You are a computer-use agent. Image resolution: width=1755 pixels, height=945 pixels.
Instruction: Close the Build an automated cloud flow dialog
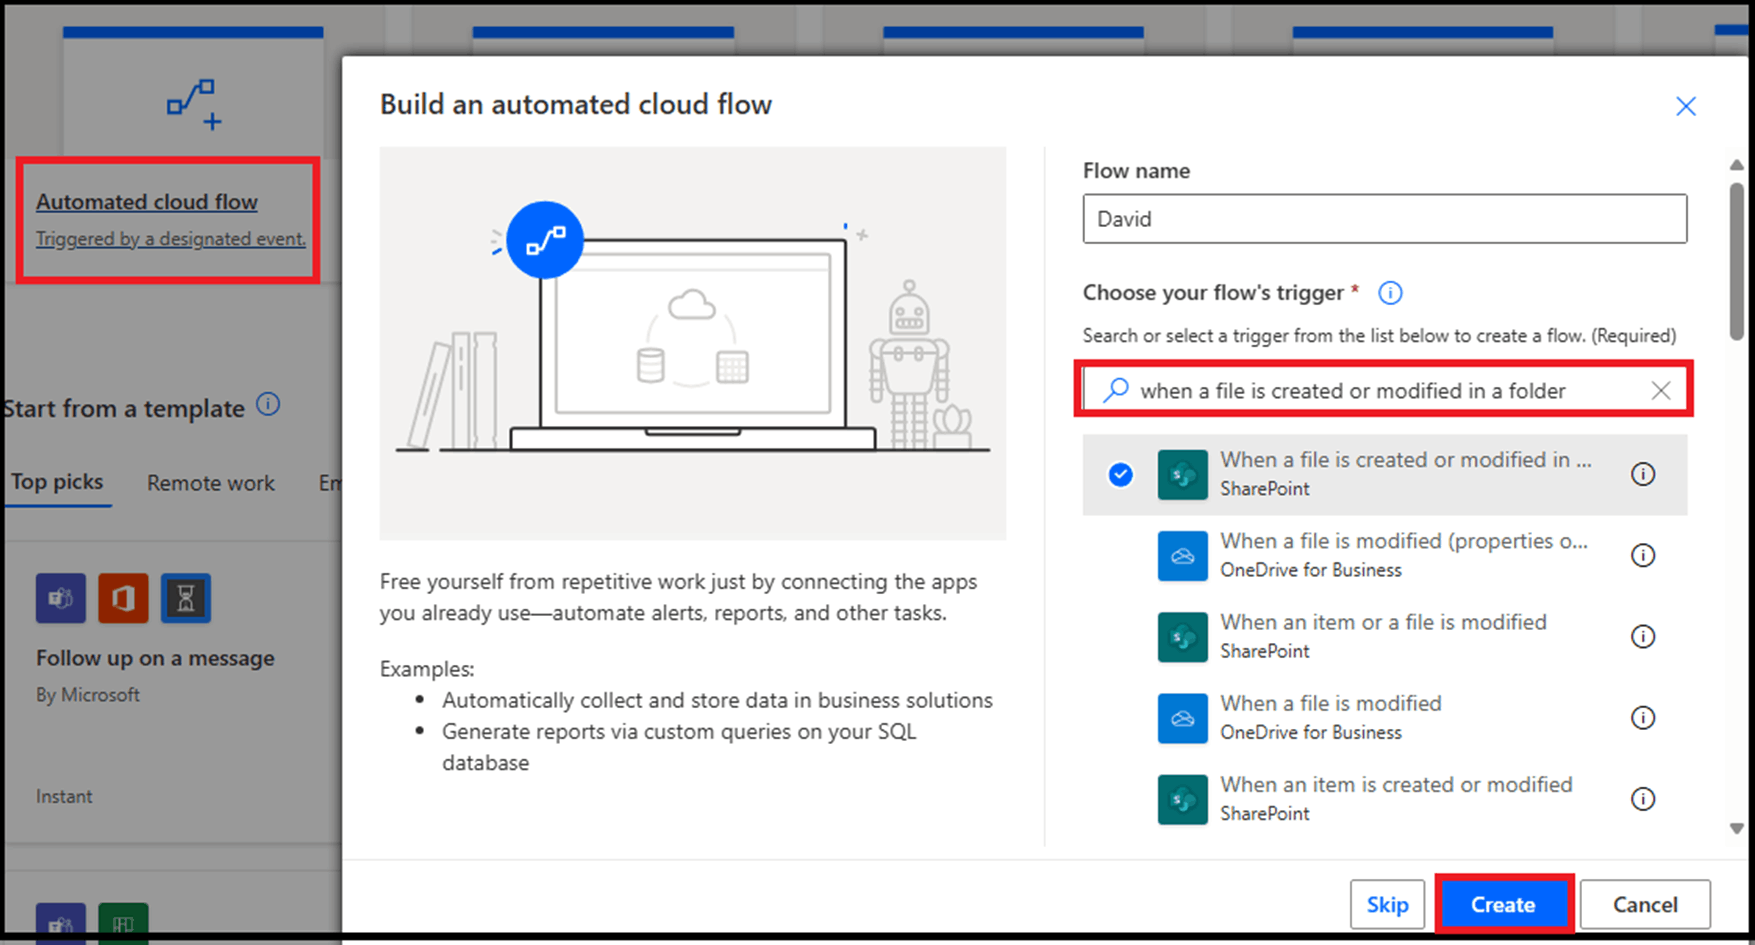(1686, 106)
